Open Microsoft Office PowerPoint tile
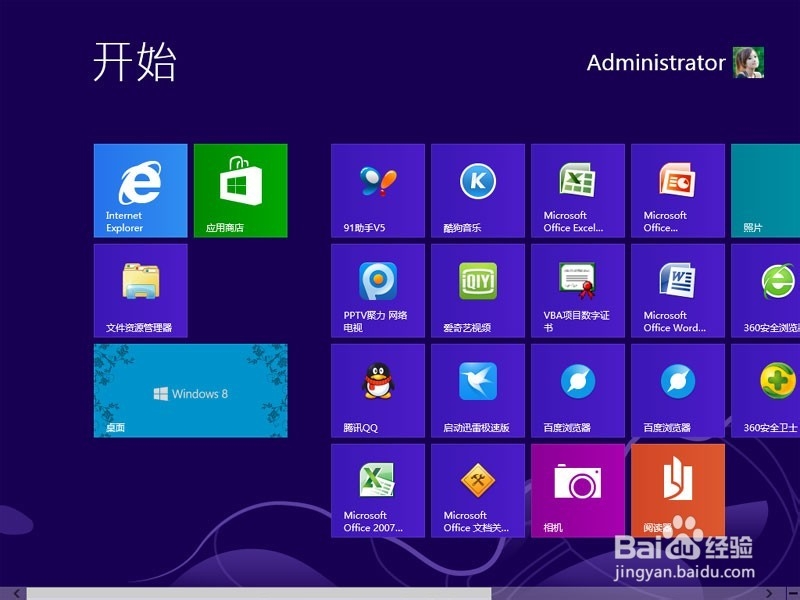 [677, 190]
